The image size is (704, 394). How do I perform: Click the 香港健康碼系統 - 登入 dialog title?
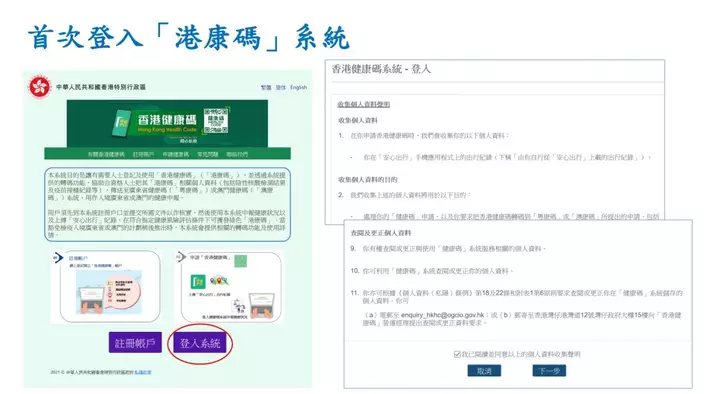(381, 69)
